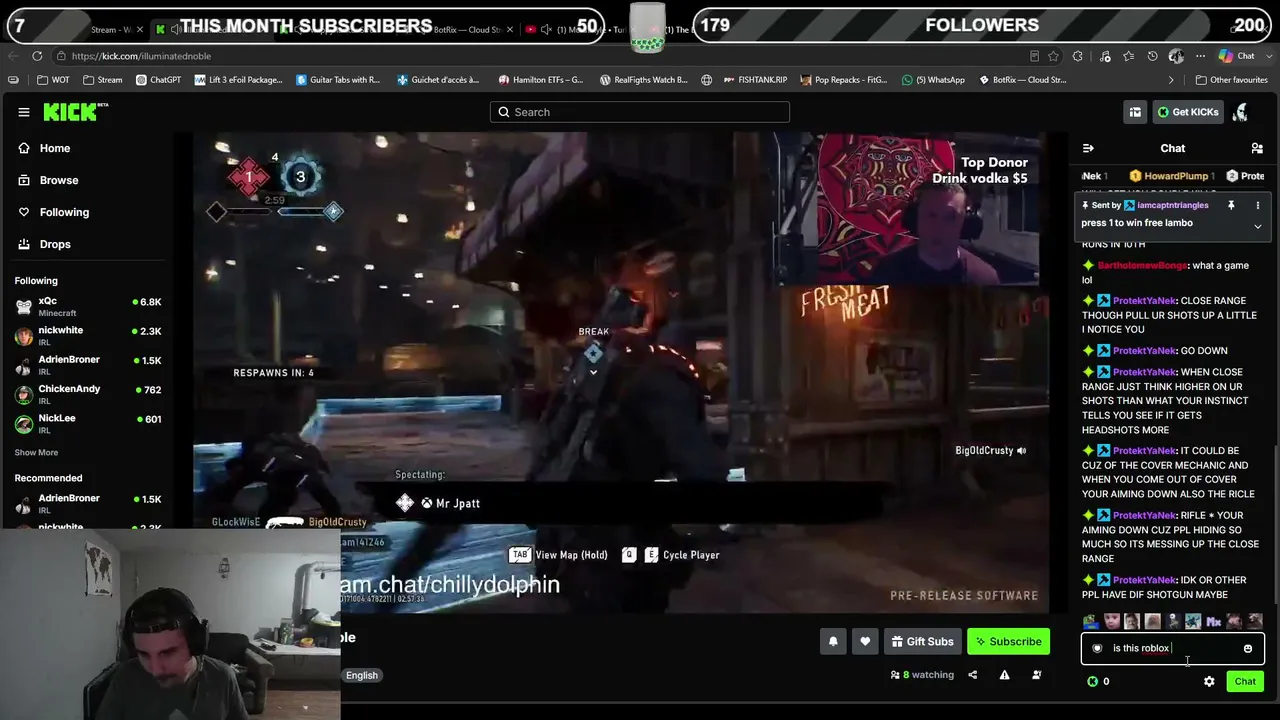
Task: Click BartholomewBongs username in chat
Action: (1142, 266)
